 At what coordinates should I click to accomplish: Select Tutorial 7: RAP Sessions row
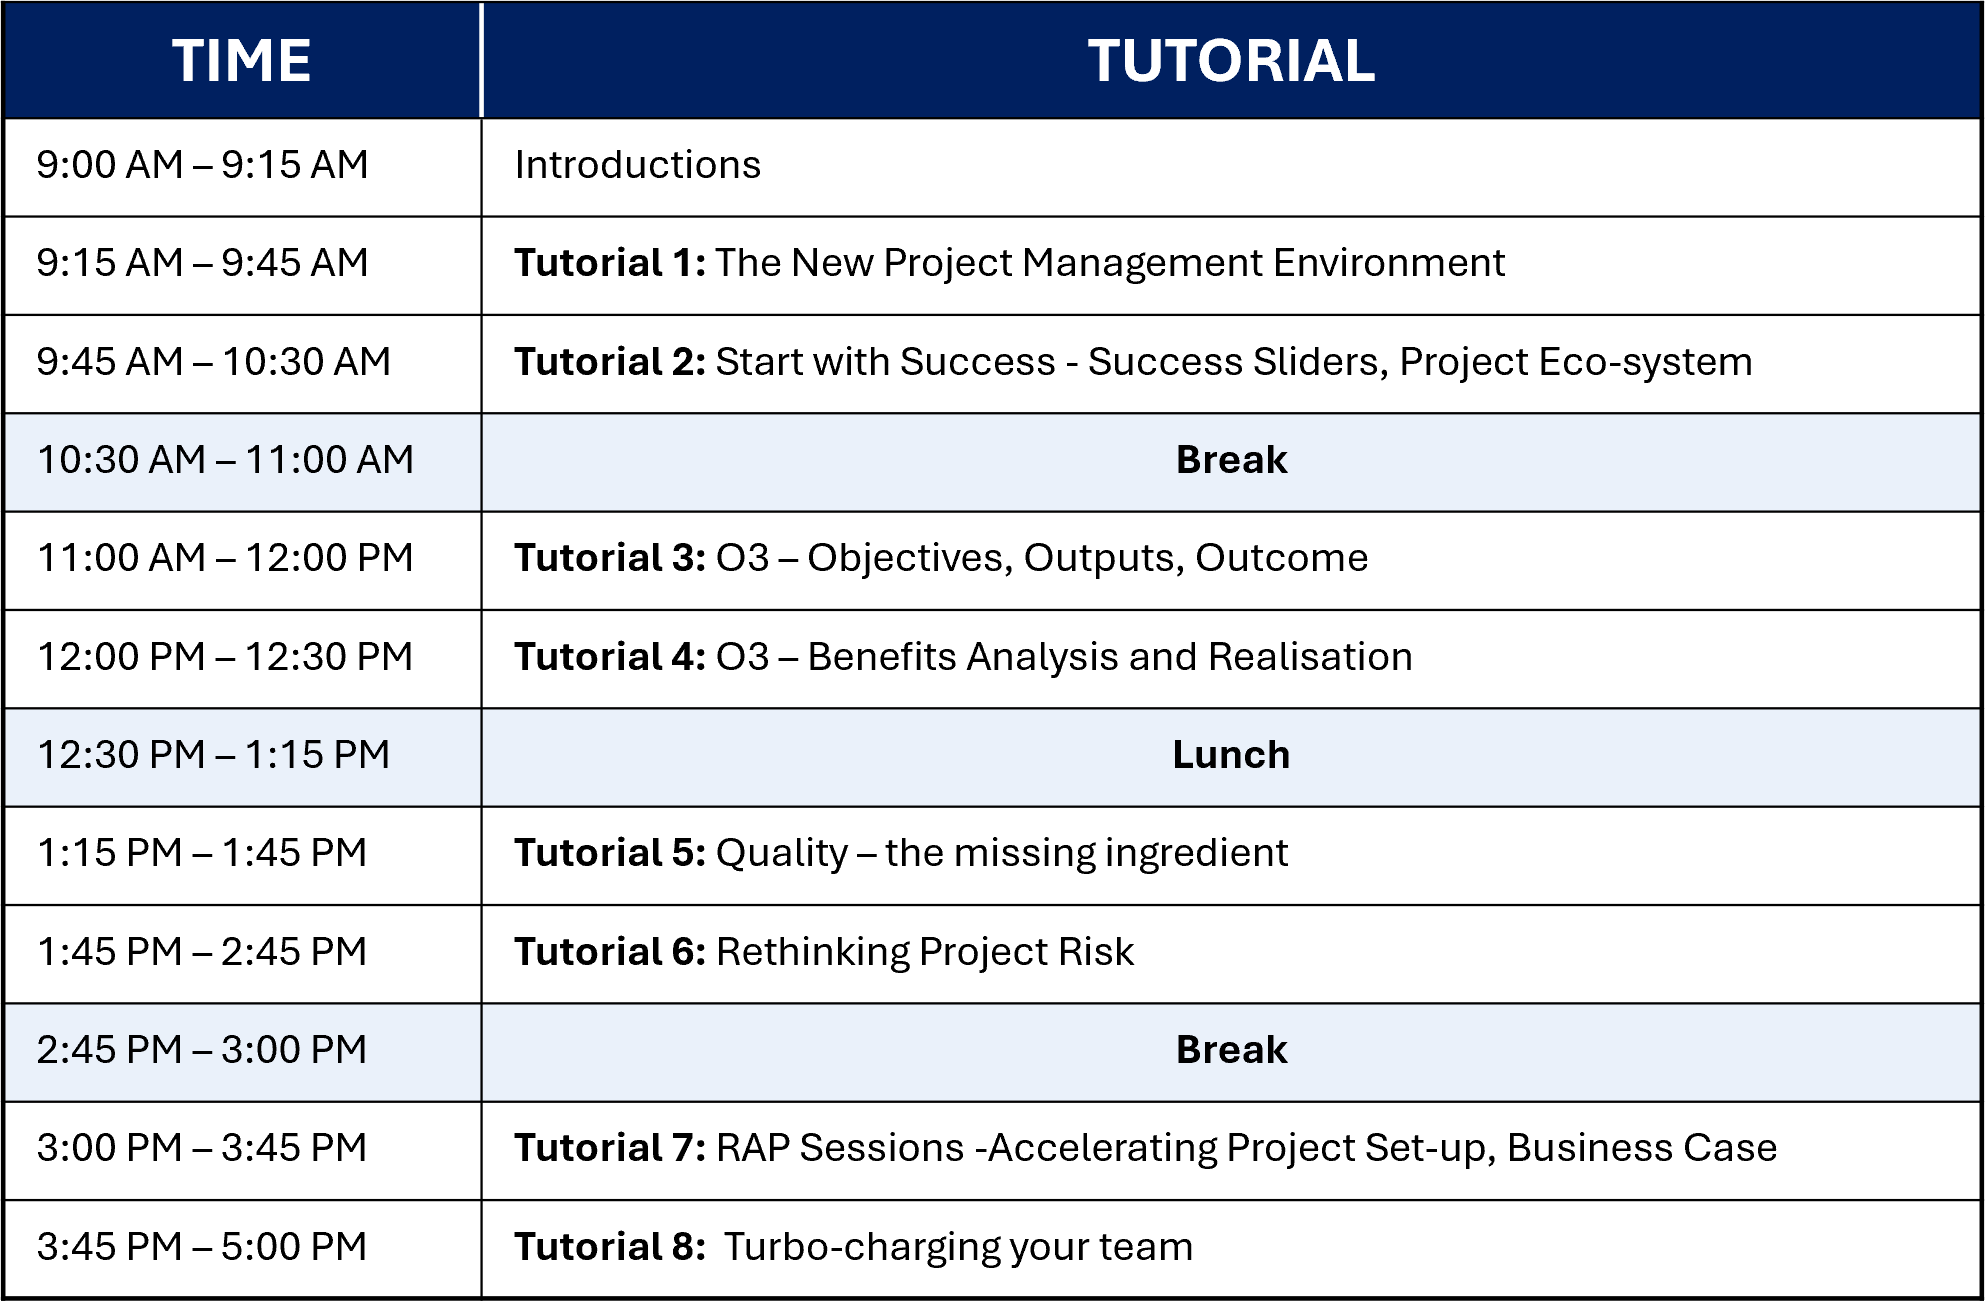click(1231, 1150)
